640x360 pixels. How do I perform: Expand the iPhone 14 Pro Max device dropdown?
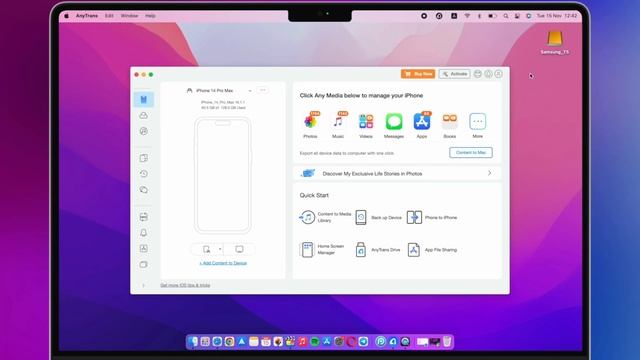pyautogui.click(x=250, y=91)
